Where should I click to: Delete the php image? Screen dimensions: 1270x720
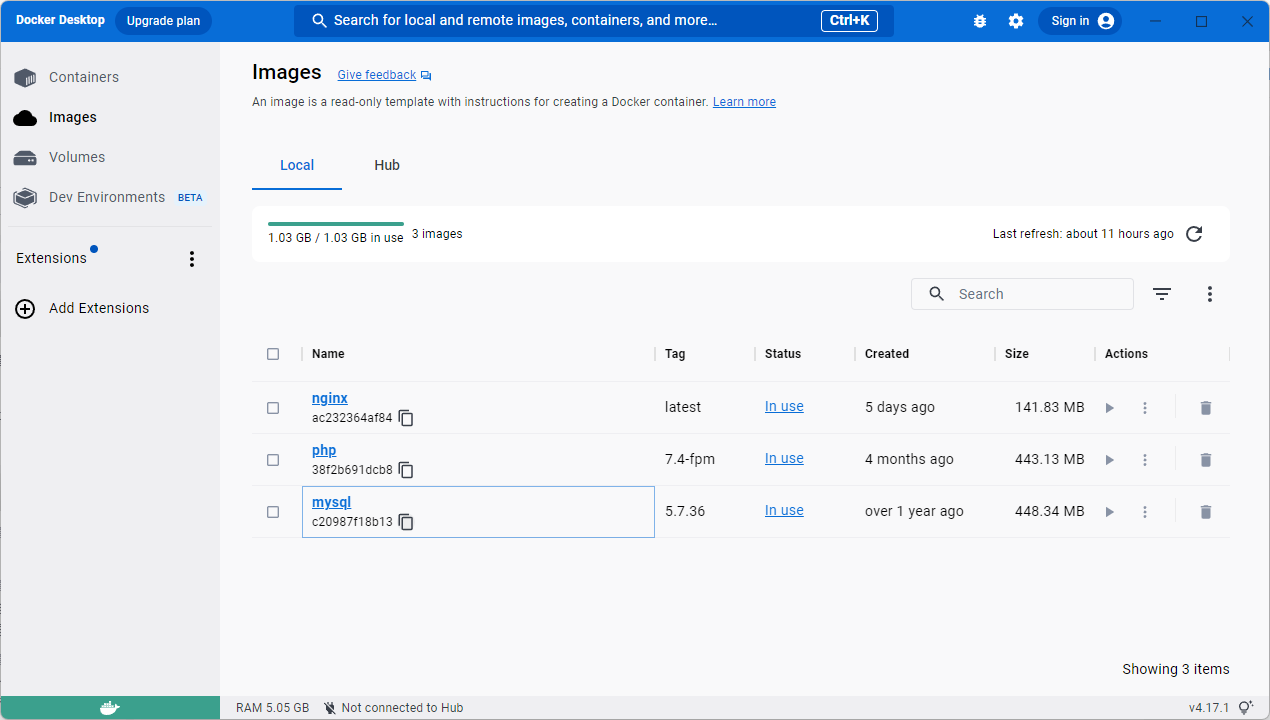tap(1206, 460)
